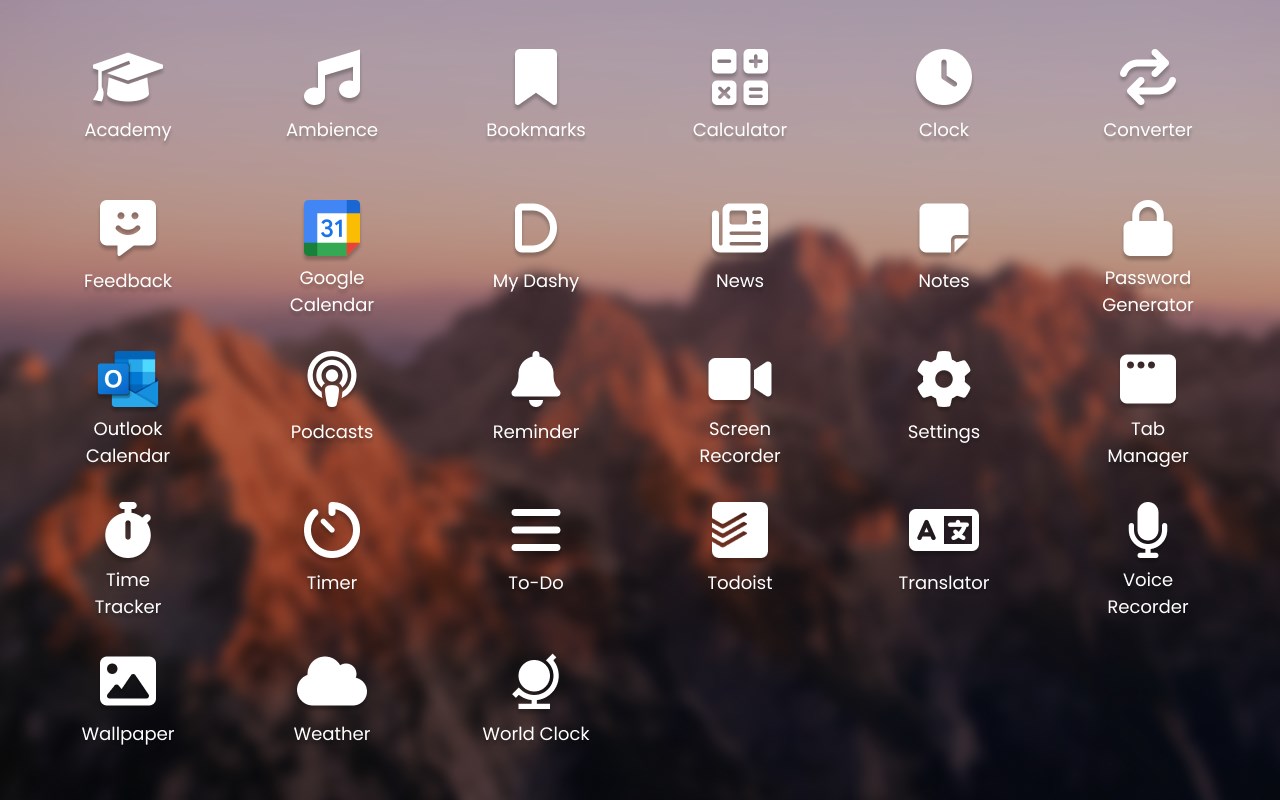The height and width of the screenshot is (800, 1280).
Task: Click the Converter arrows icon
Action: pyautogui.click(x=1148, y=78)
